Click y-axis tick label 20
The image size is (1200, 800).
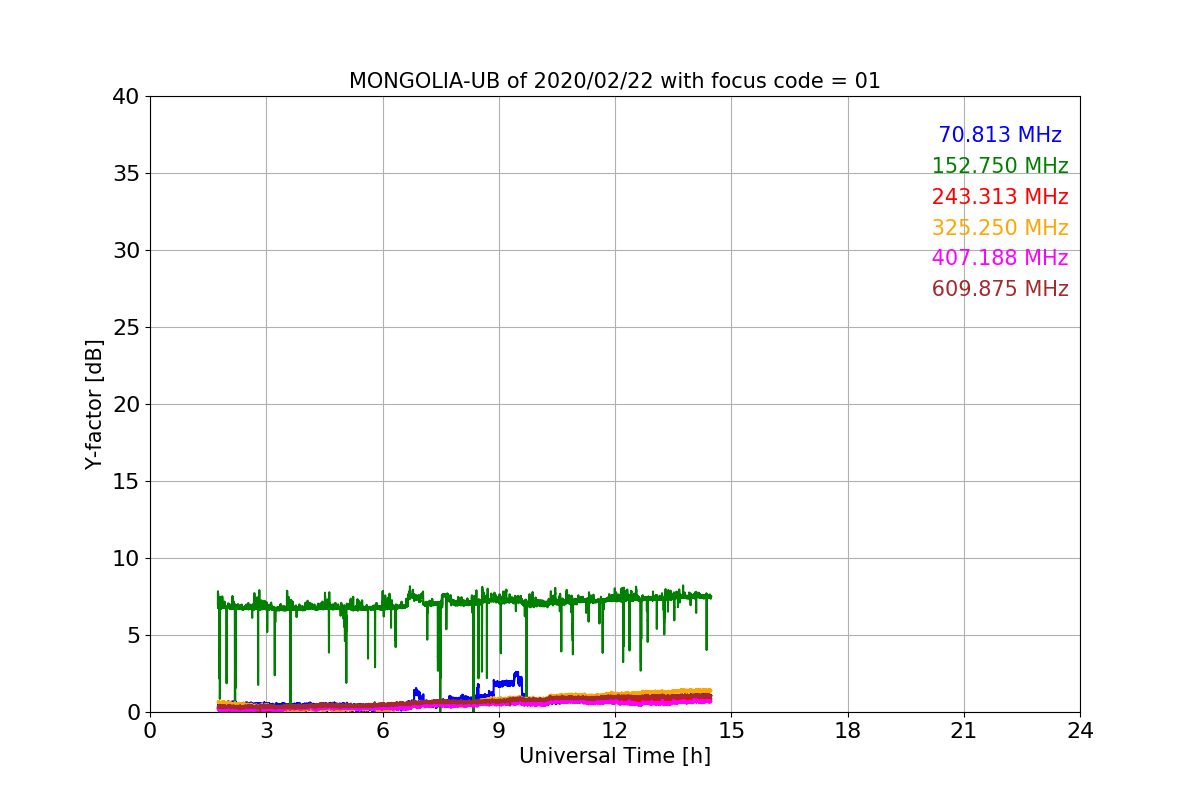click(126, 405)
